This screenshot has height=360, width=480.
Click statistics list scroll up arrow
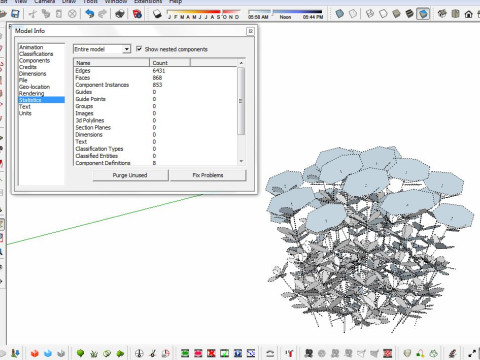[241, 63]
